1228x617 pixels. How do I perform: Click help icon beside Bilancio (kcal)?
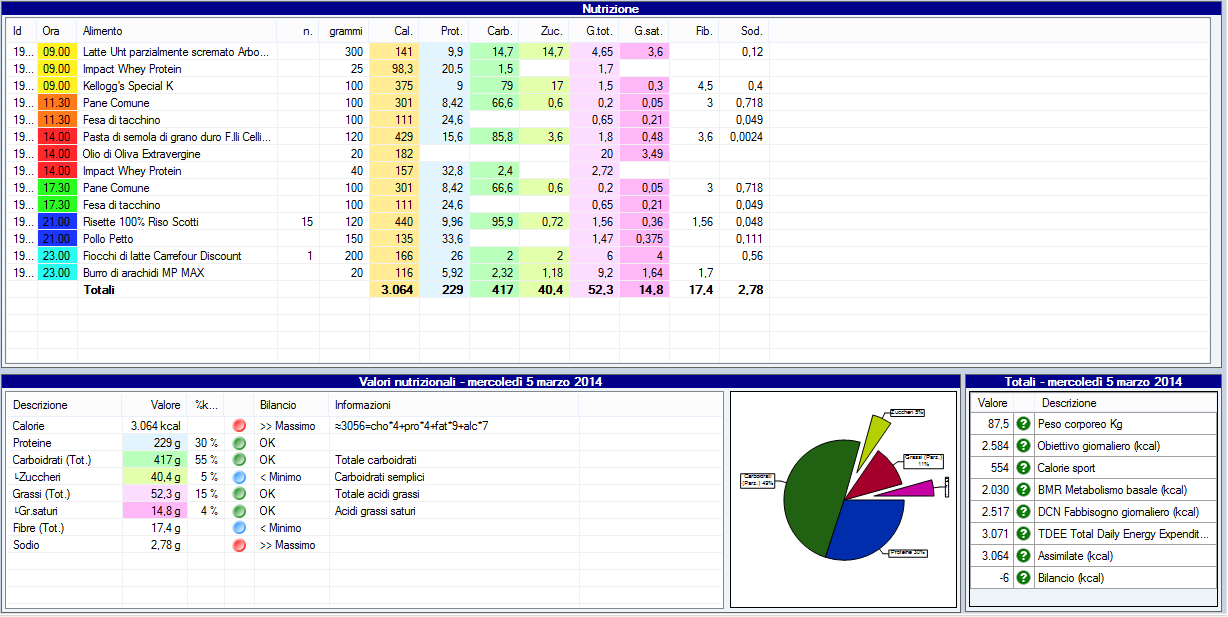point(1023,578)
